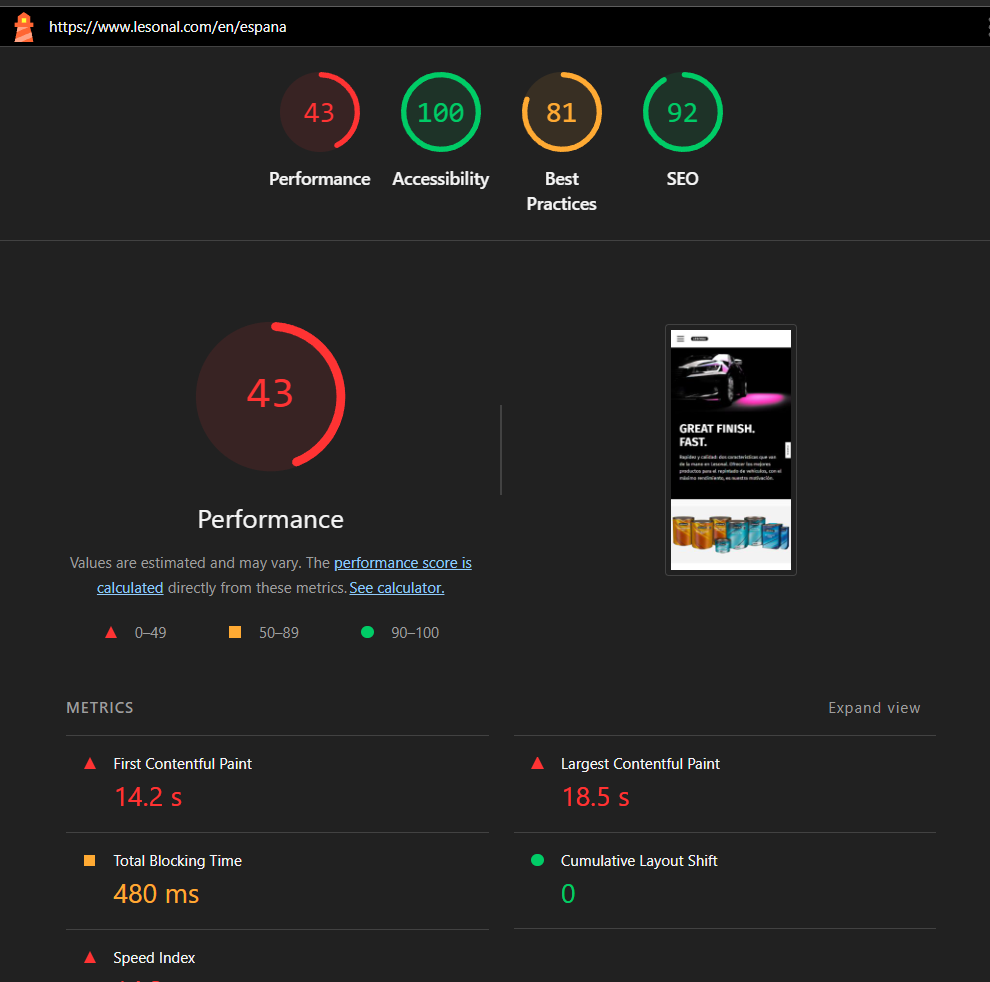Screen dimensions: 990x982
Task: Open Best Practices score gauge
Action: point(561,113)
